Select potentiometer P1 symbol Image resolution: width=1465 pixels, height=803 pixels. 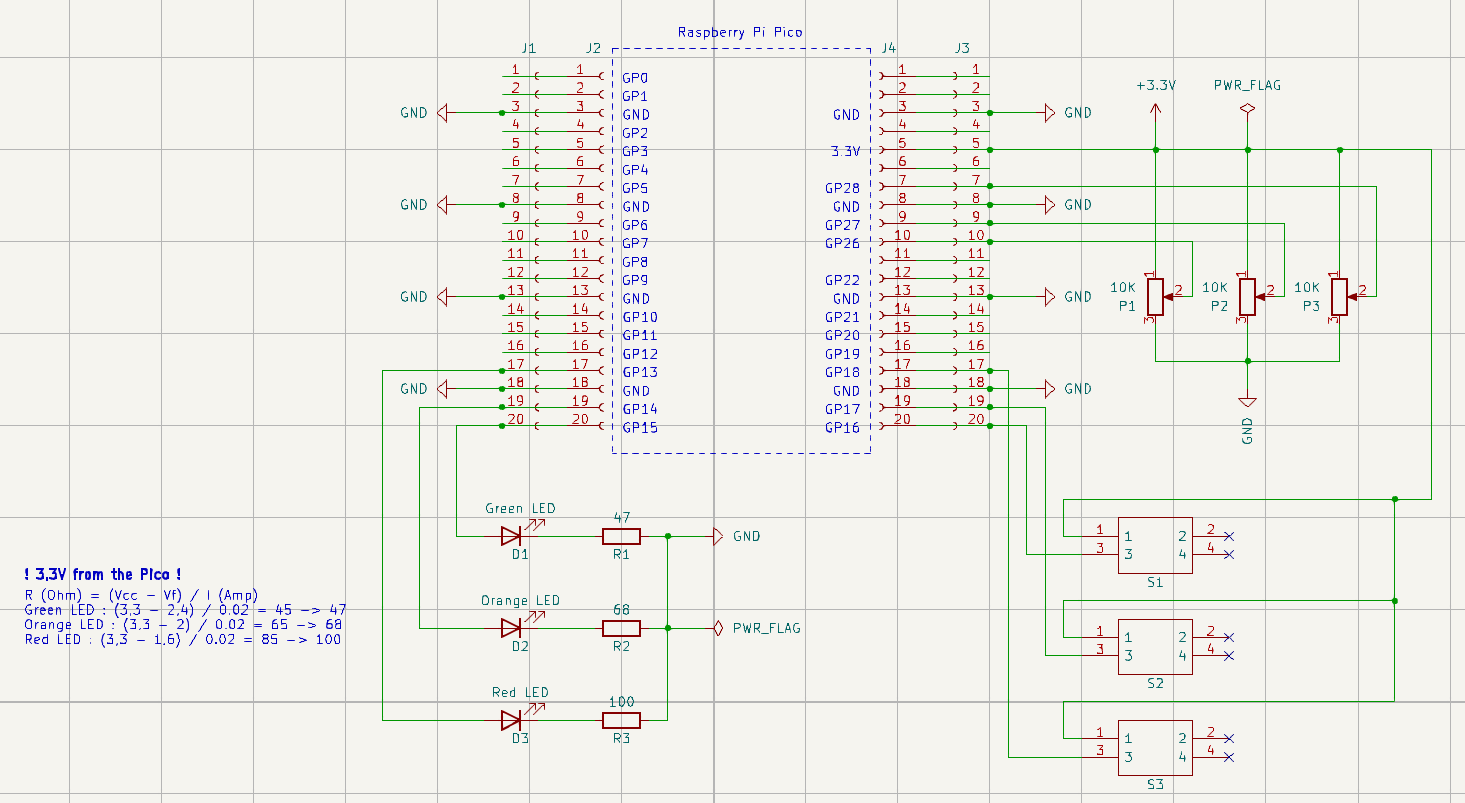point(1156,296)
